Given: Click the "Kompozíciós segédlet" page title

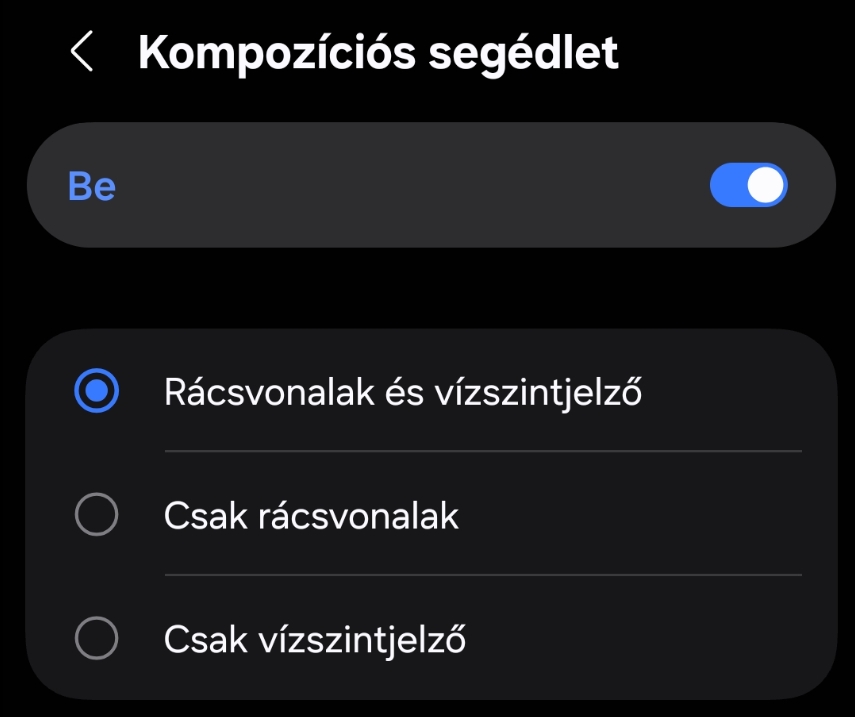Looking at the screenshot, I should 378,52.
